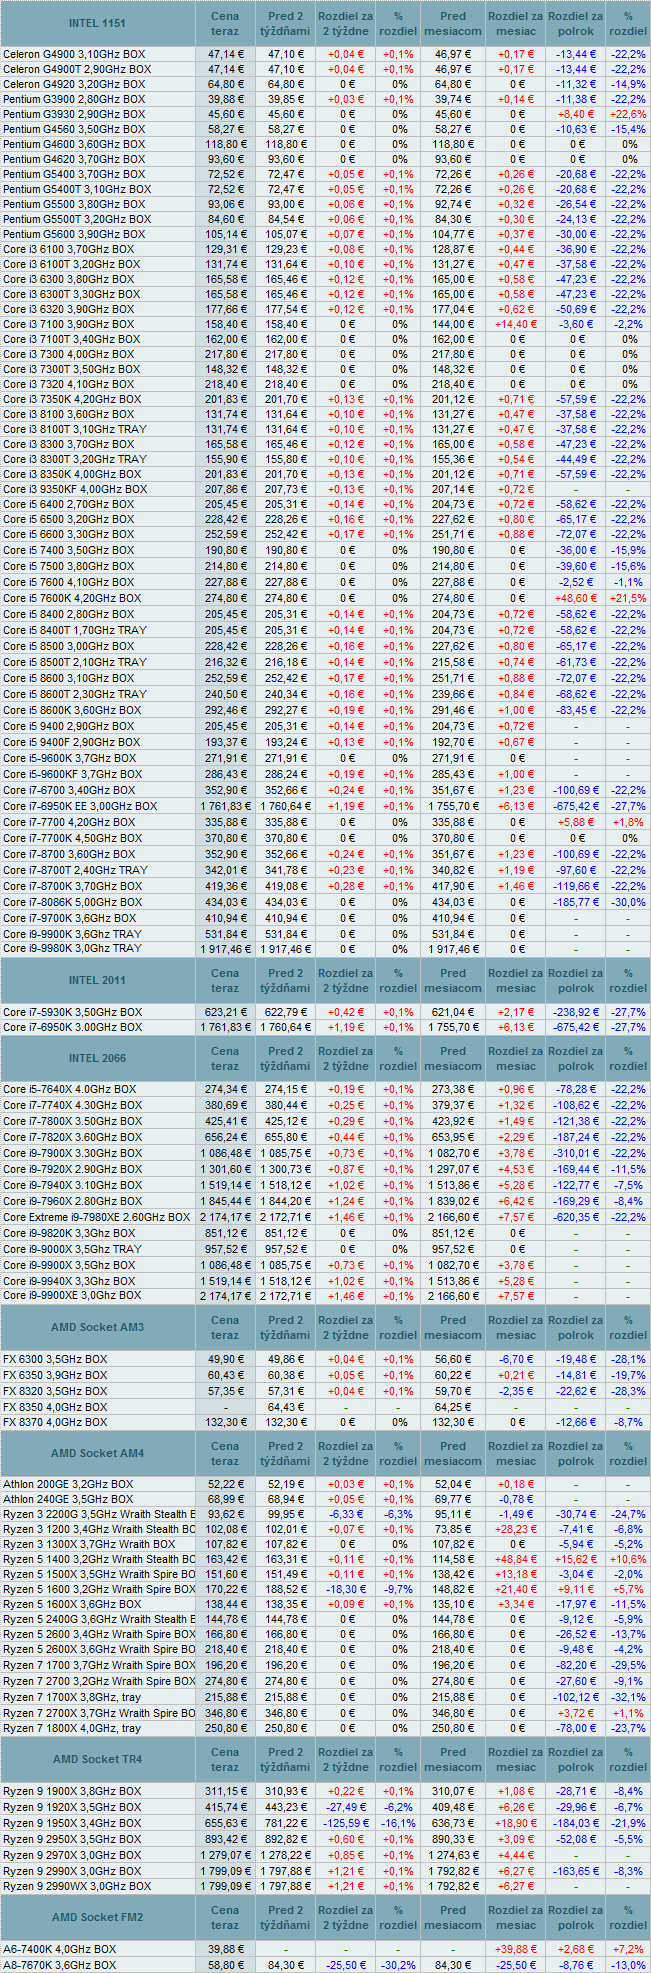
Task: Click Athlon 200GE 3,2GHz BOX entry
Action: point(68,1484)
